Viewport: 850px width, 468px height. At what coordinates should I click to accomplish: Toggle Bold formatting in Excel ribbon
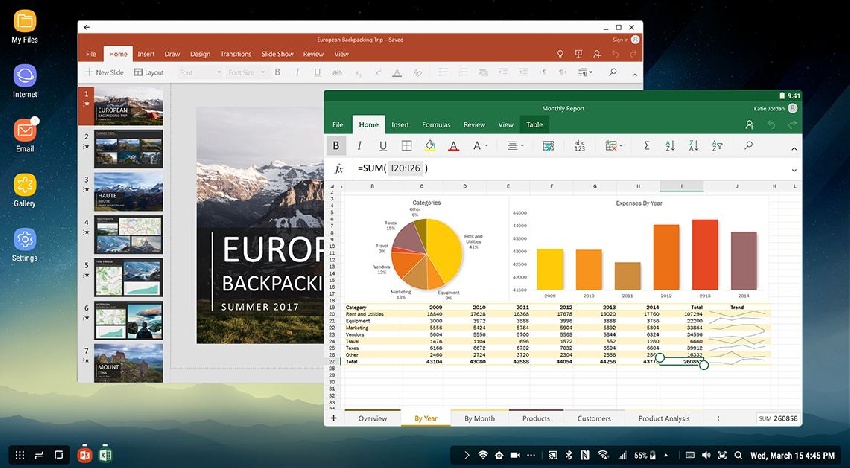tap(337, 146)
